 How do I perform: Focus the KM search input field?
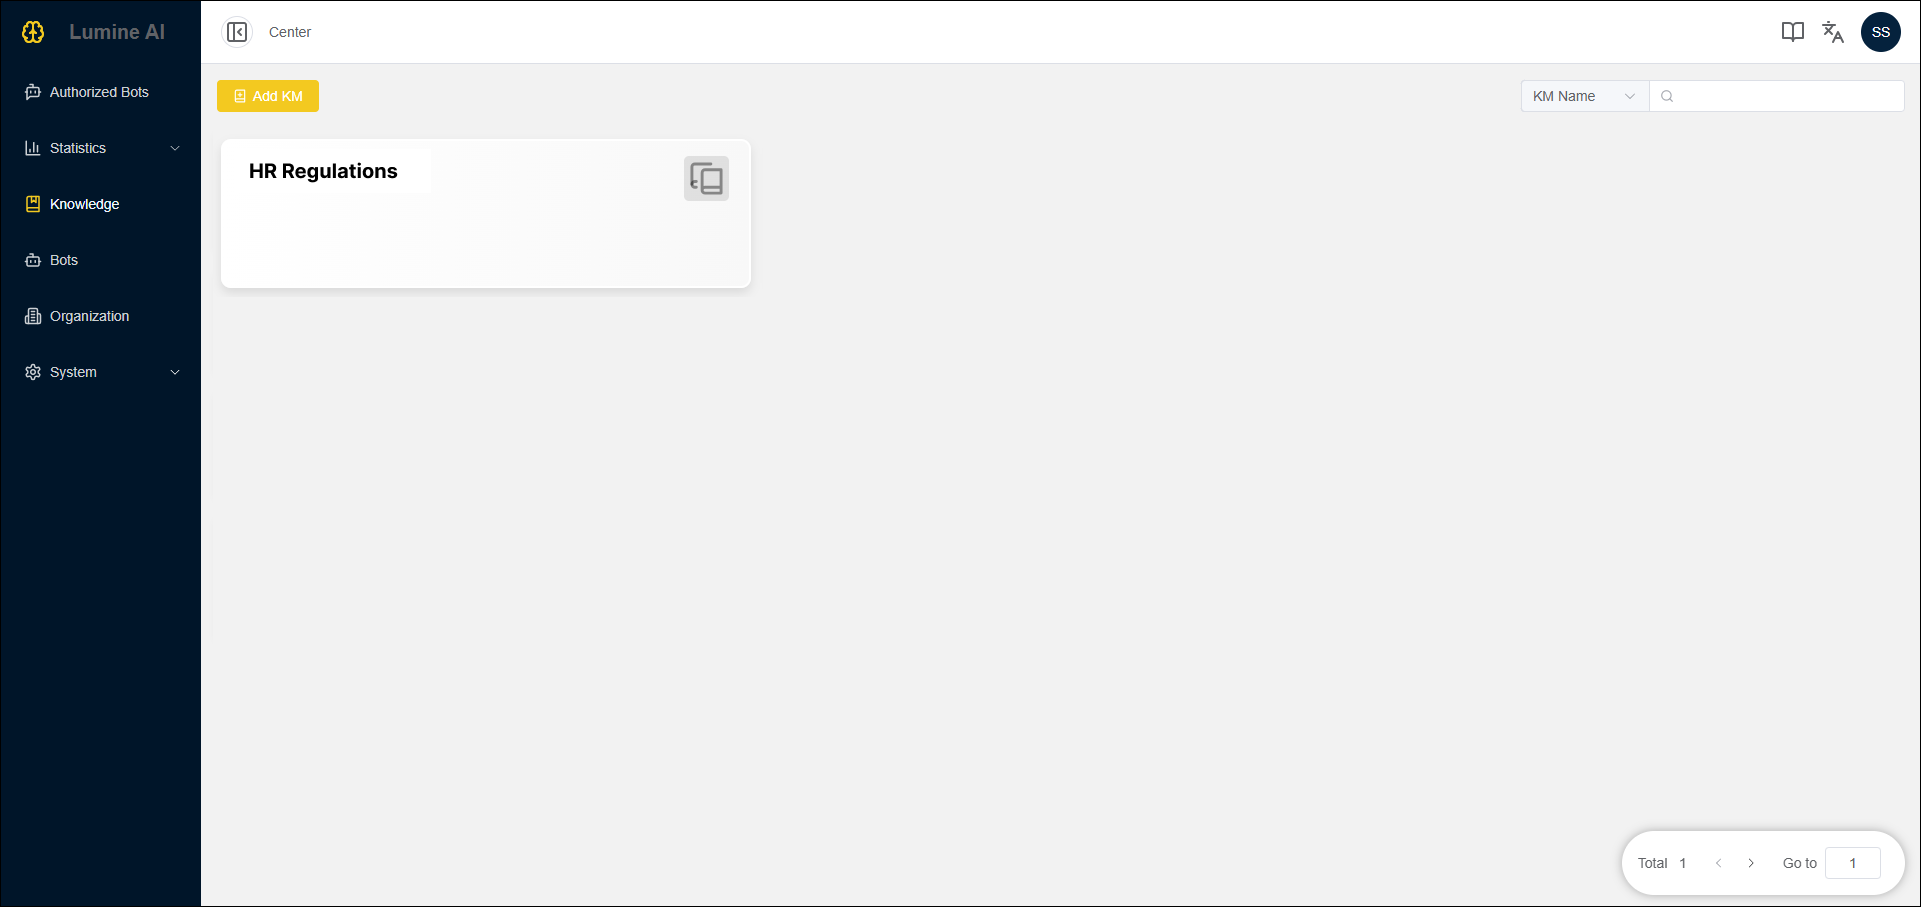[1777, 96]
